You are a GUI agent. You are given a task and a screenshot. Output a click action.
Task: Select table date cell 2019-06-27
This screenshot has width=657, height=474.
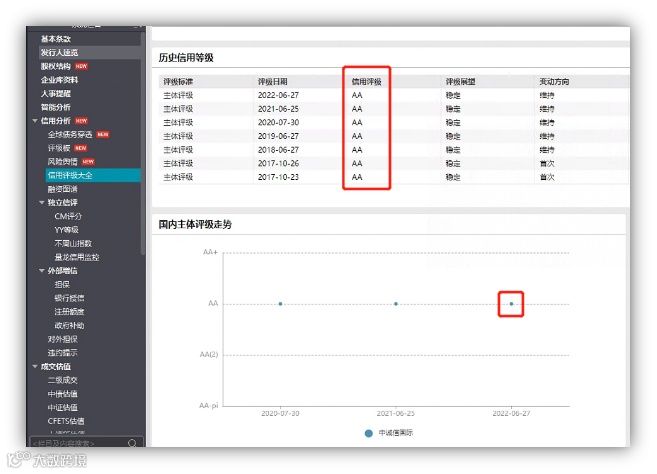[x=278, y=136]
